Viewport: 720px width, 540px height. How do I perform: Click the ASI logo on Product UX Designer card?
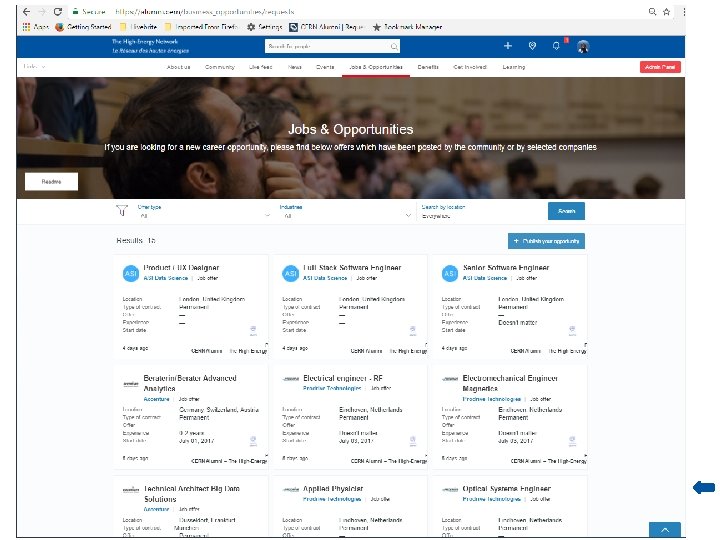(131, 273)
